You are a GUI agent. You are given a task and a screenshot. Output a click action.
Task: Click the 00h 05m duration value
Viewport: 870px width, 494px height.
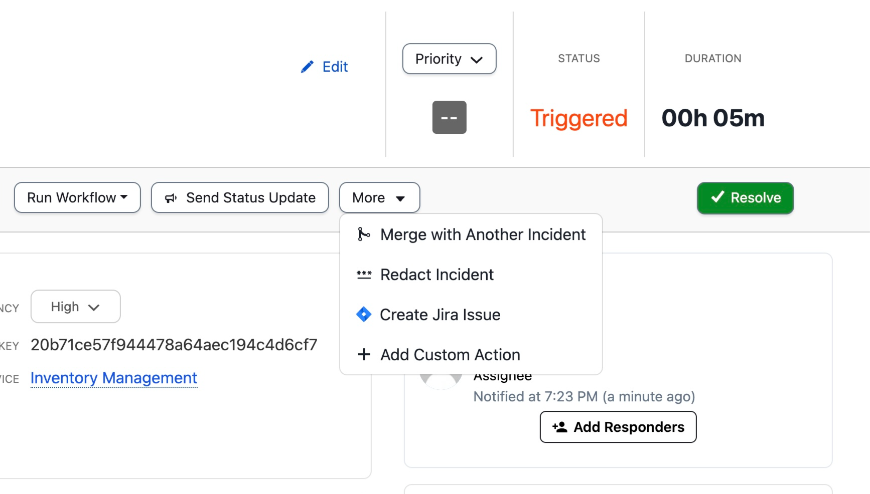coord(712,118)
